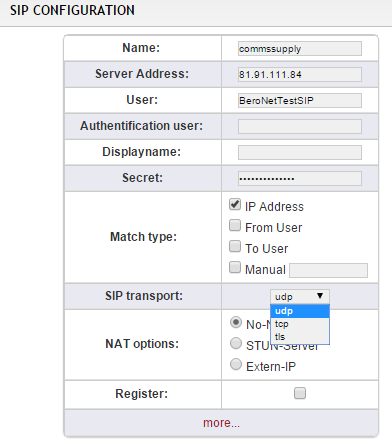Collapse the SIP transport dropdown
The height and width of the screenshot is (447, 392).
pos(300,296)
